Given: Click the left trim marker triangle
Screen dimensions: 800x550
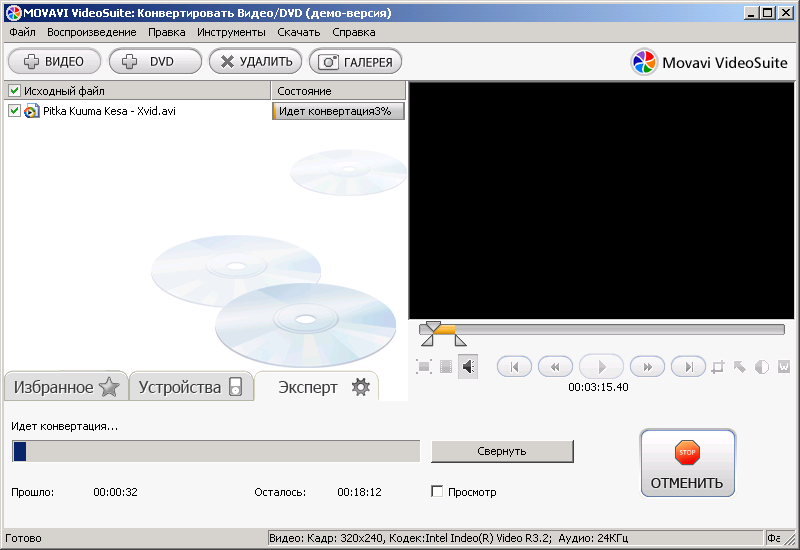Looking at the screenshot, I should click(428, 340).
